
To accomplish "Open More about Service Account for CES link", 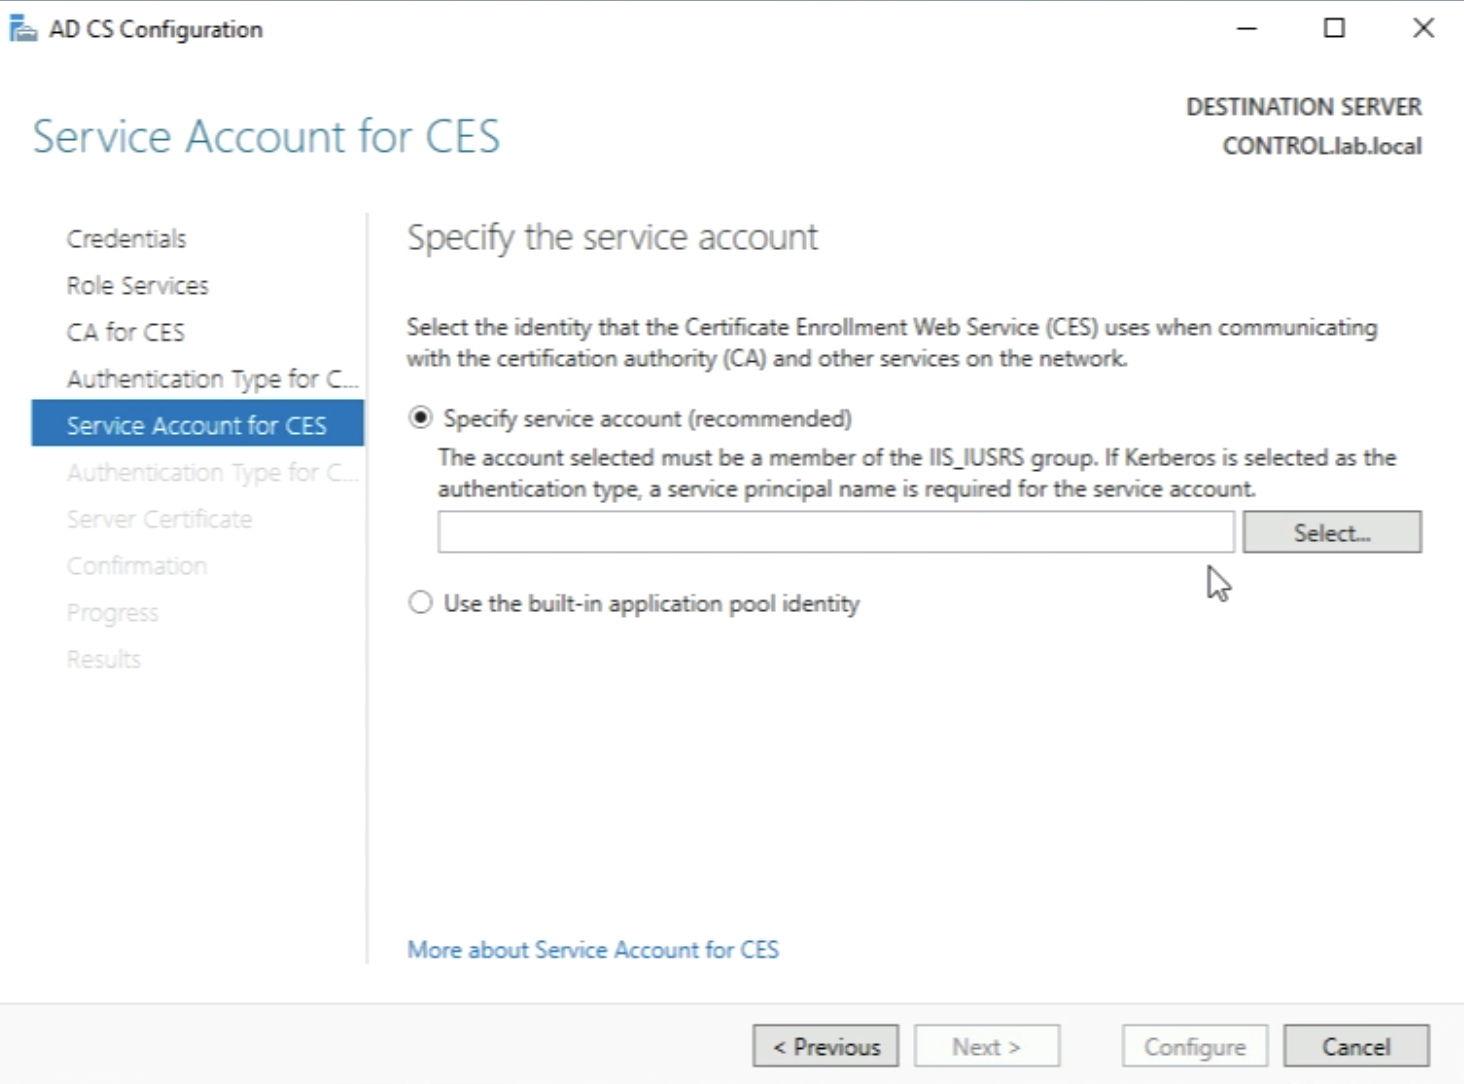I will point(592,950).
